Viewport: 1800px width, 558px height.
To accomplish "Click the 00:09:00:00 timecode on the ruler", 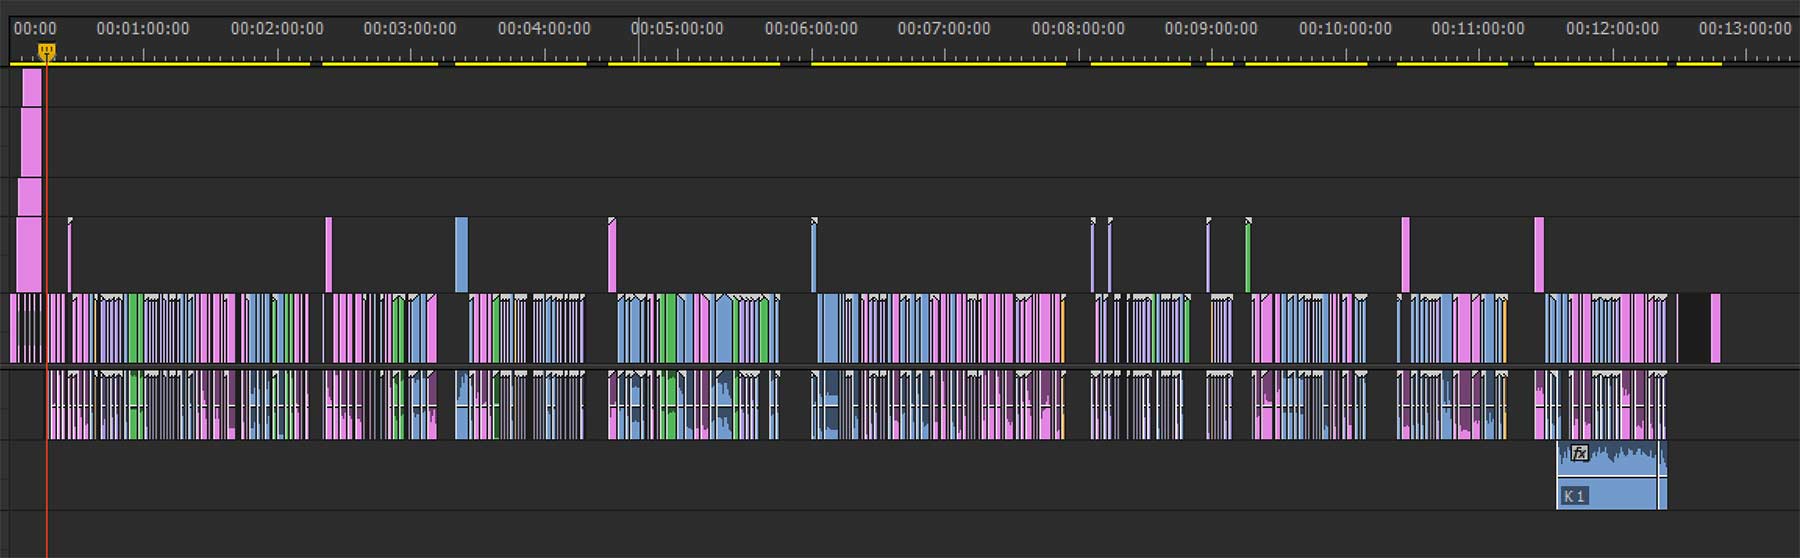I will [1211, 29].
